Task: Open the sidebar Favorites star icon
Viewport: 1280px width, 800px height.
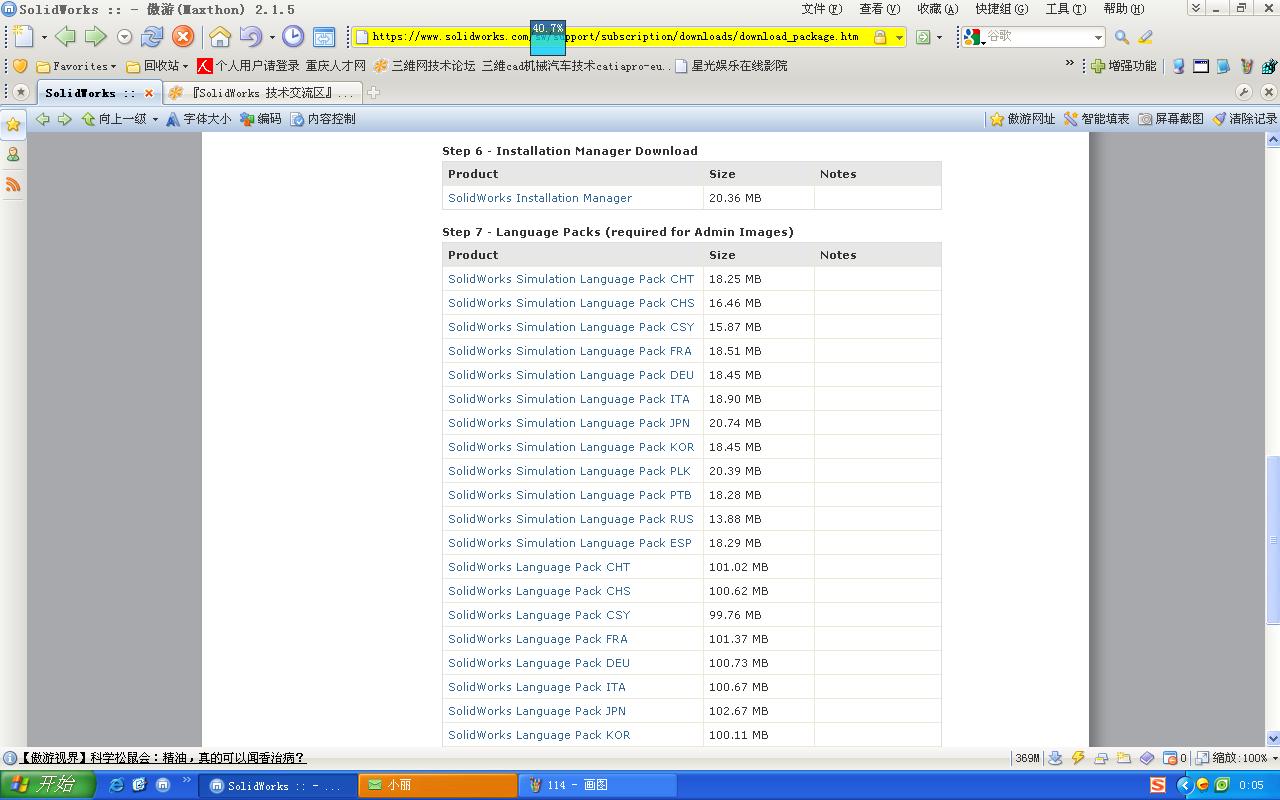Action: 13,125
